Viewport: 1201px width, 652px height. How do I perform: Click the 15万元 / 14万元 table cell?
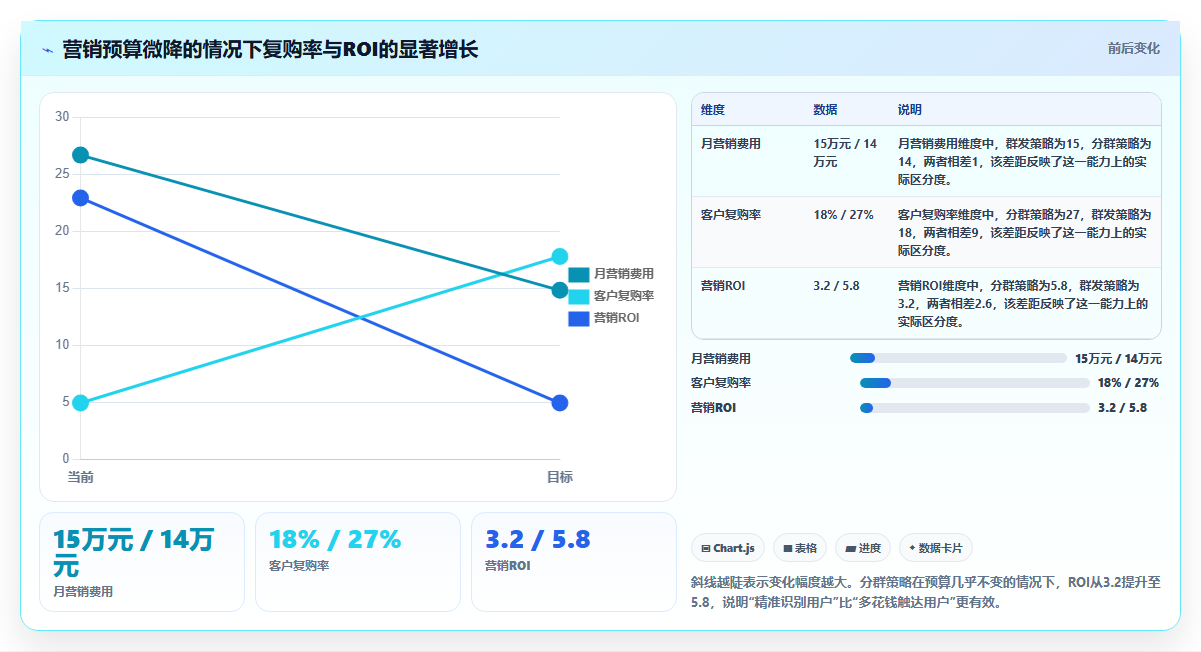[846, 153]
